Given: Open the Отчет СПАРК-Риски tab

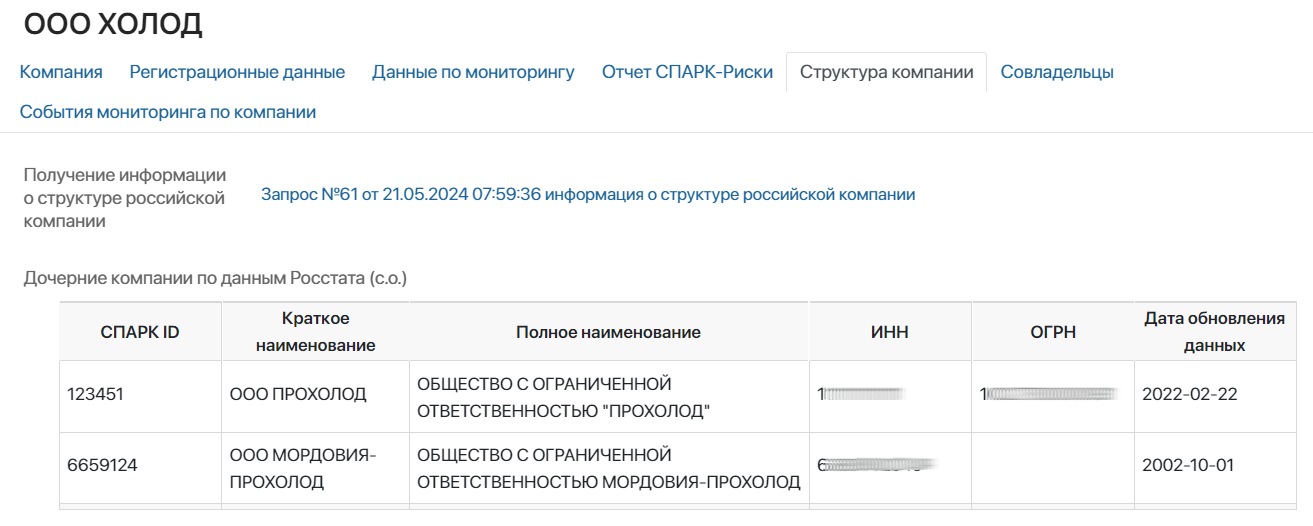Looking at the screenshot, I should 687,72.
